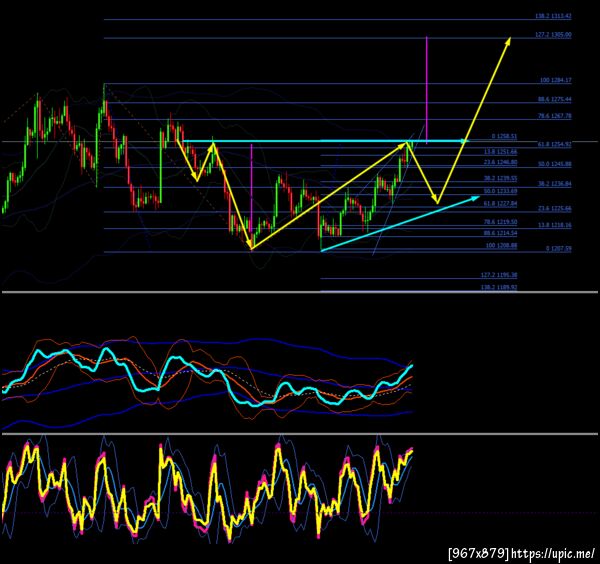Select the 88.6 1275.44 level label

tap(554, 99)
